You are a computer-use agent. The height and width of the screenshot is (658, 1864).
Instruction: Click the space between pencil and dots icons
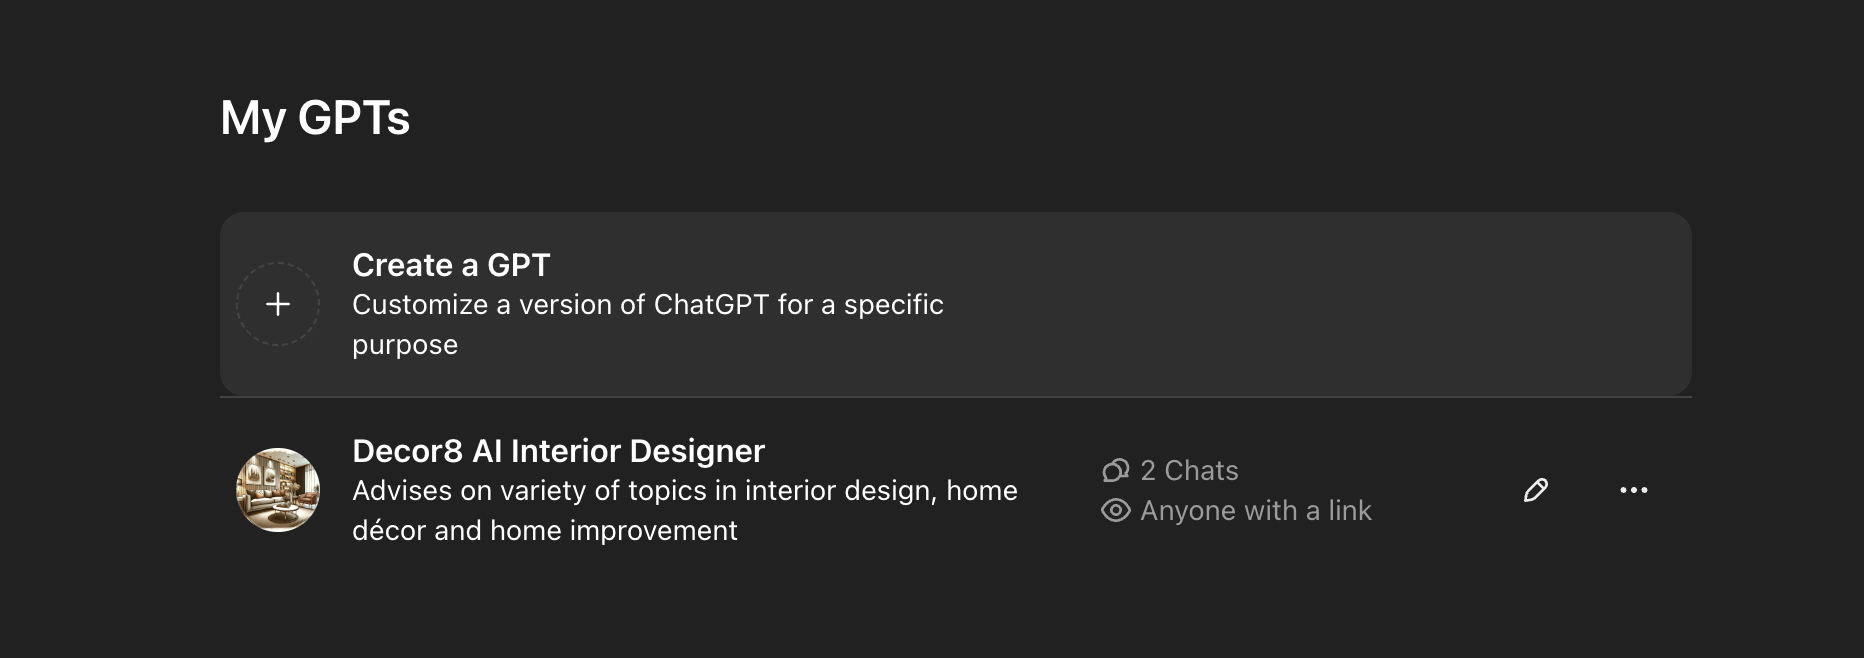(1585, 490)
